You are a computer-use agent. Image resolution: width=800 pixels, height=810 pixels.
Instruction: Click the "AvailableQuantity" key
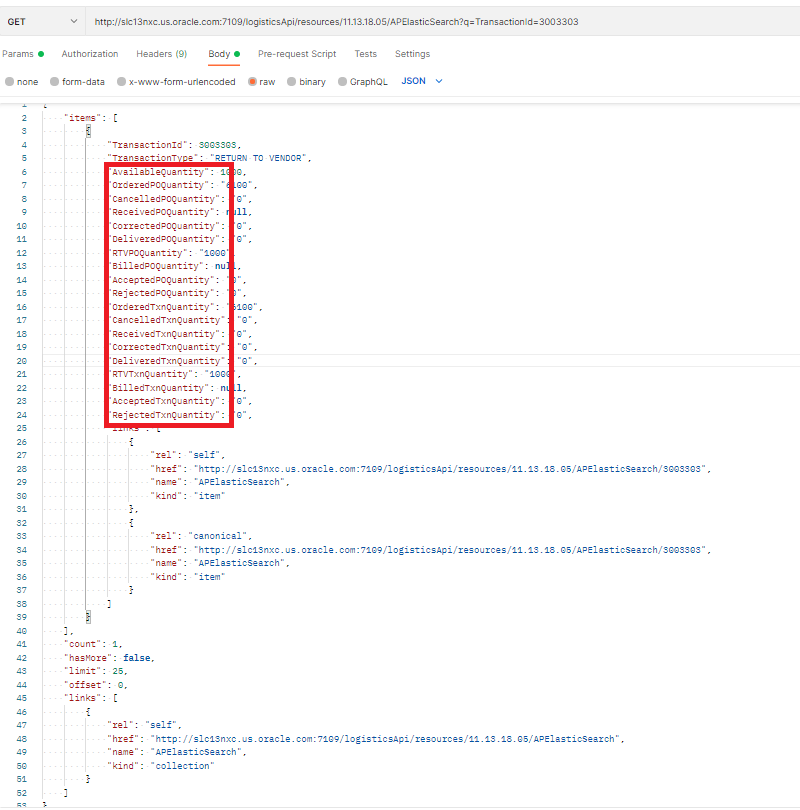pos(159,172)
